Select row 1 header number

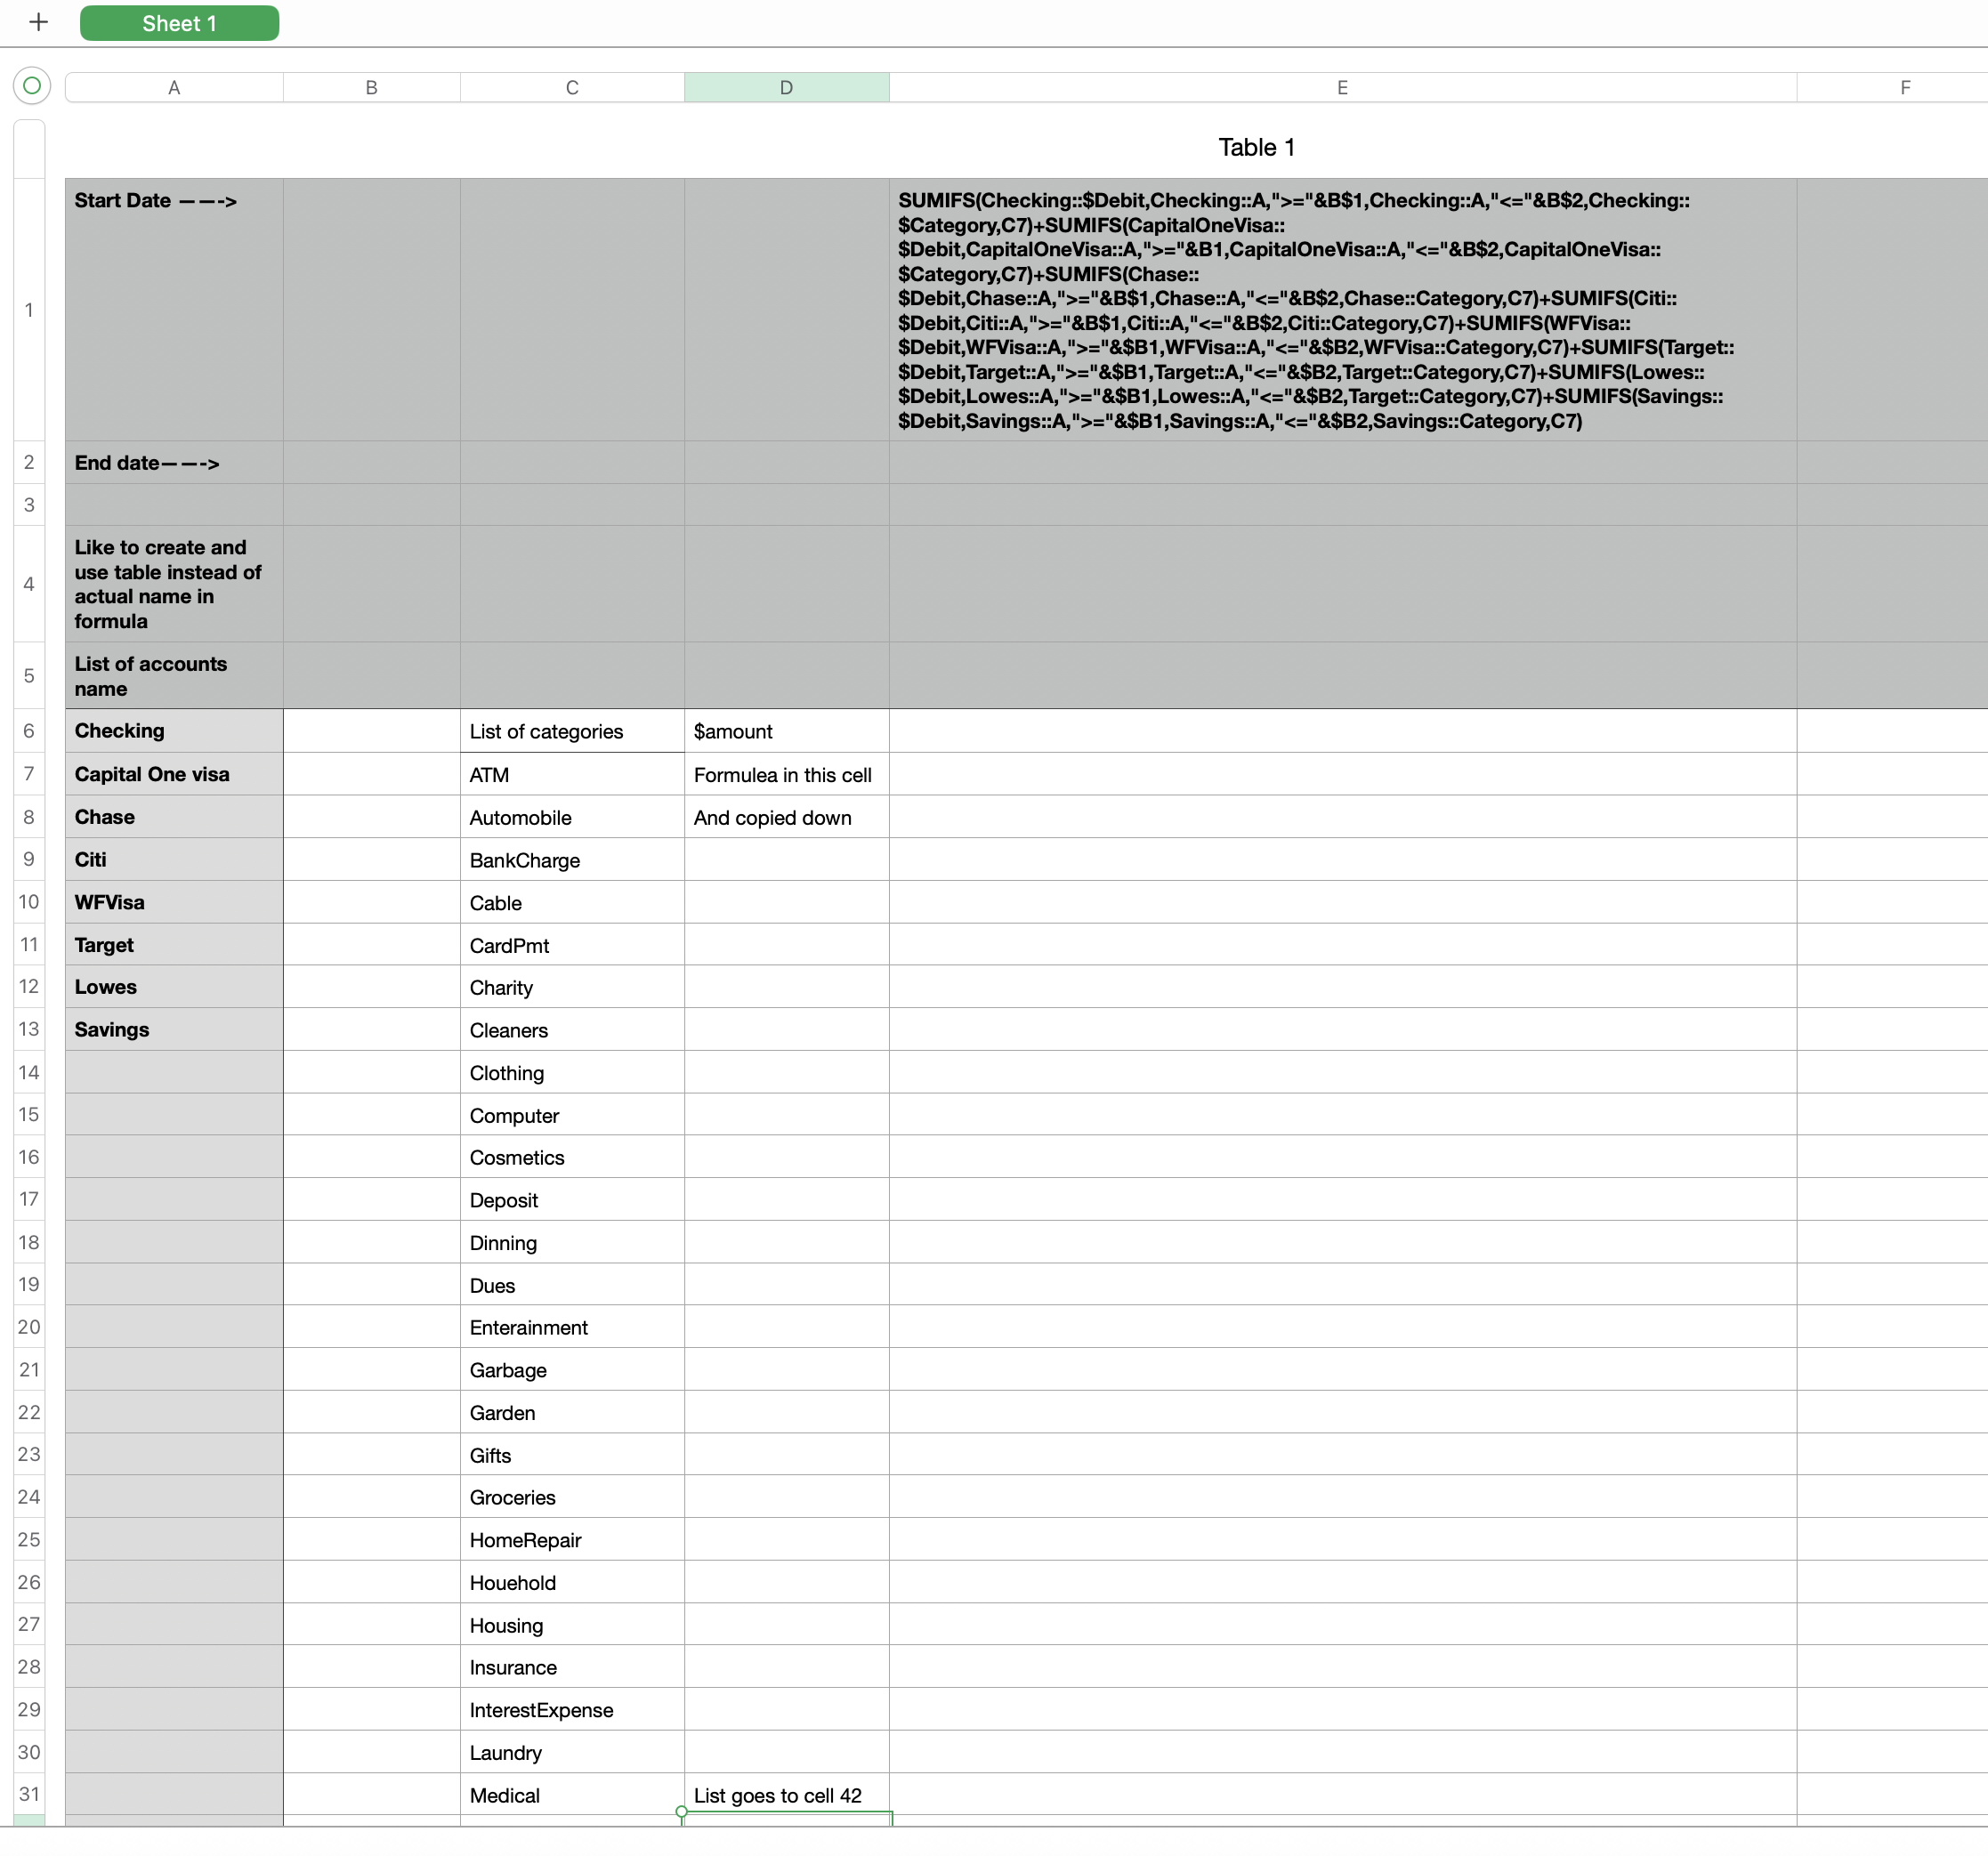29,310
